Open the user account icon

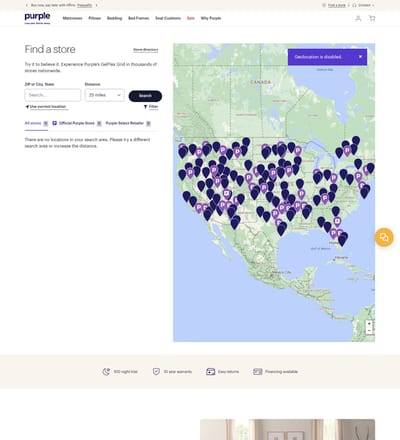(x=358, y=18)
